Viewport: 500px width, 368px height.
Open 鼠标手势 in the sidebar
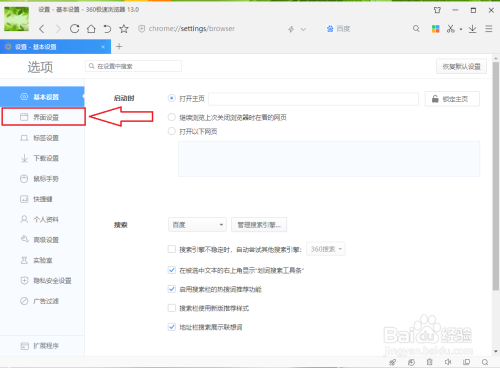click(x=42, y=179)
